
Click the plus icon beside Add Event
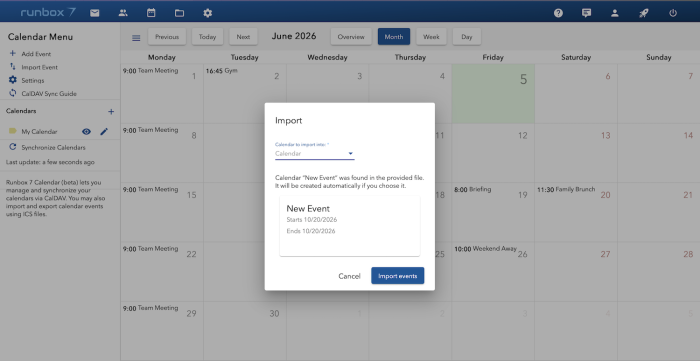[x=12, y=54]
